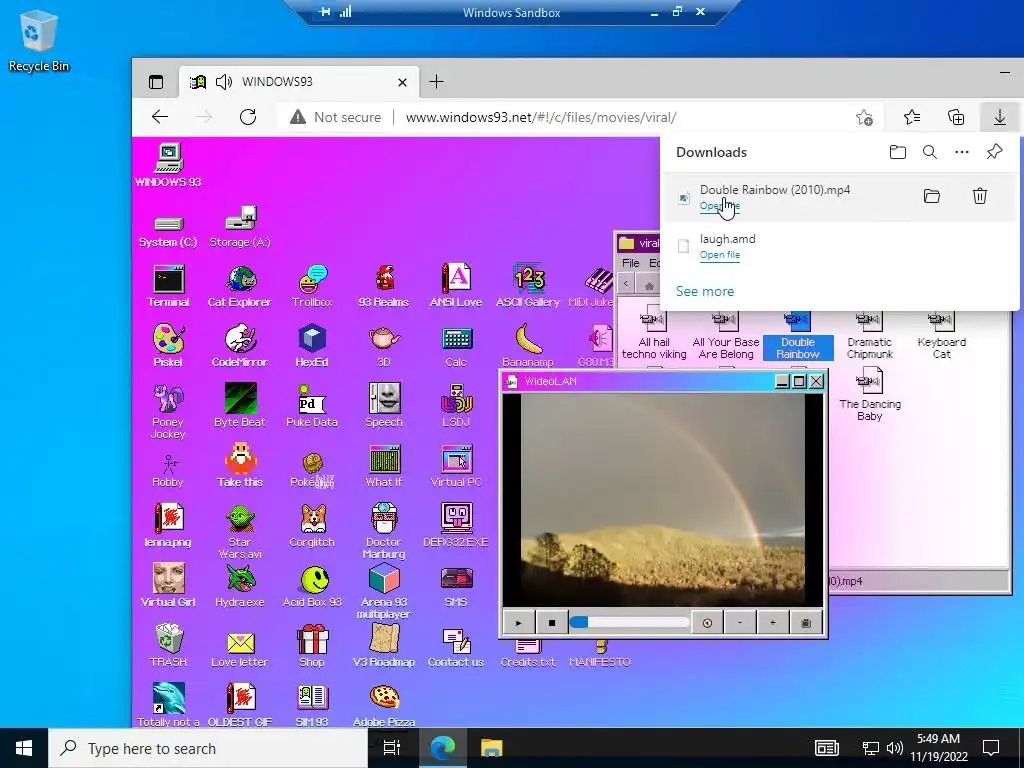1024x768 pixels.
Task: Open System (C:) drive icon
Action: click(x=168, y=231)
